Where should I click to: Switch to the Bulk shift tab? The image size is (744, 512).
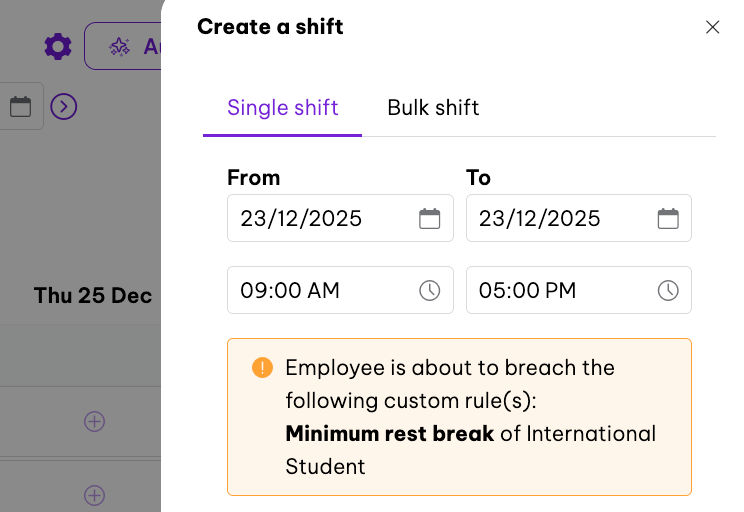pyautogui.click(x=433, y=108)
